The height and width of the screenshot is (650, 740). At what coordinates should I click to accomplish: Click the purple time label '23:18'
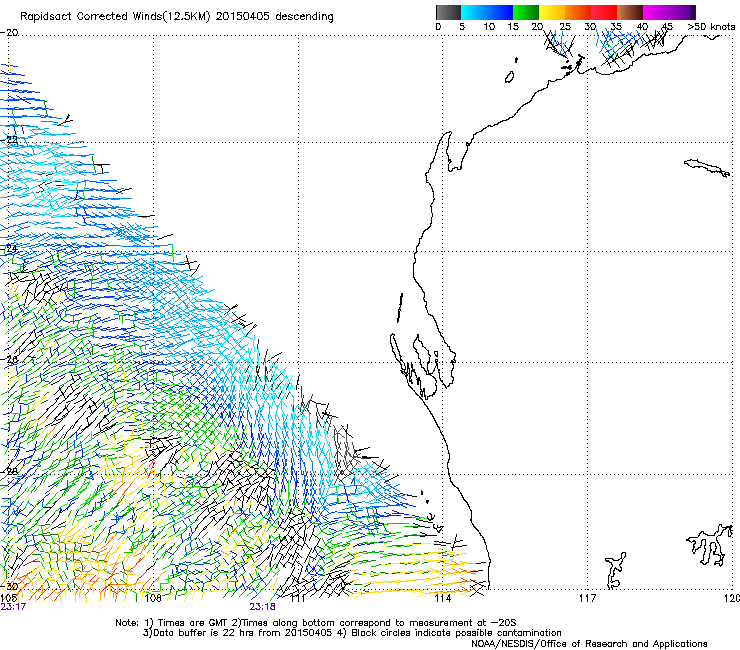[x=262, y=607]
